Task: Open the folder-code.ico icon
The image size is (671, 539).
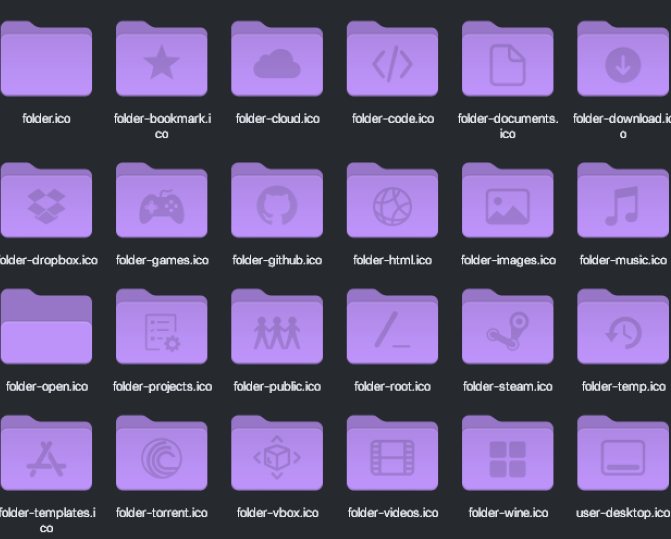Action: (x=392, y=64)
